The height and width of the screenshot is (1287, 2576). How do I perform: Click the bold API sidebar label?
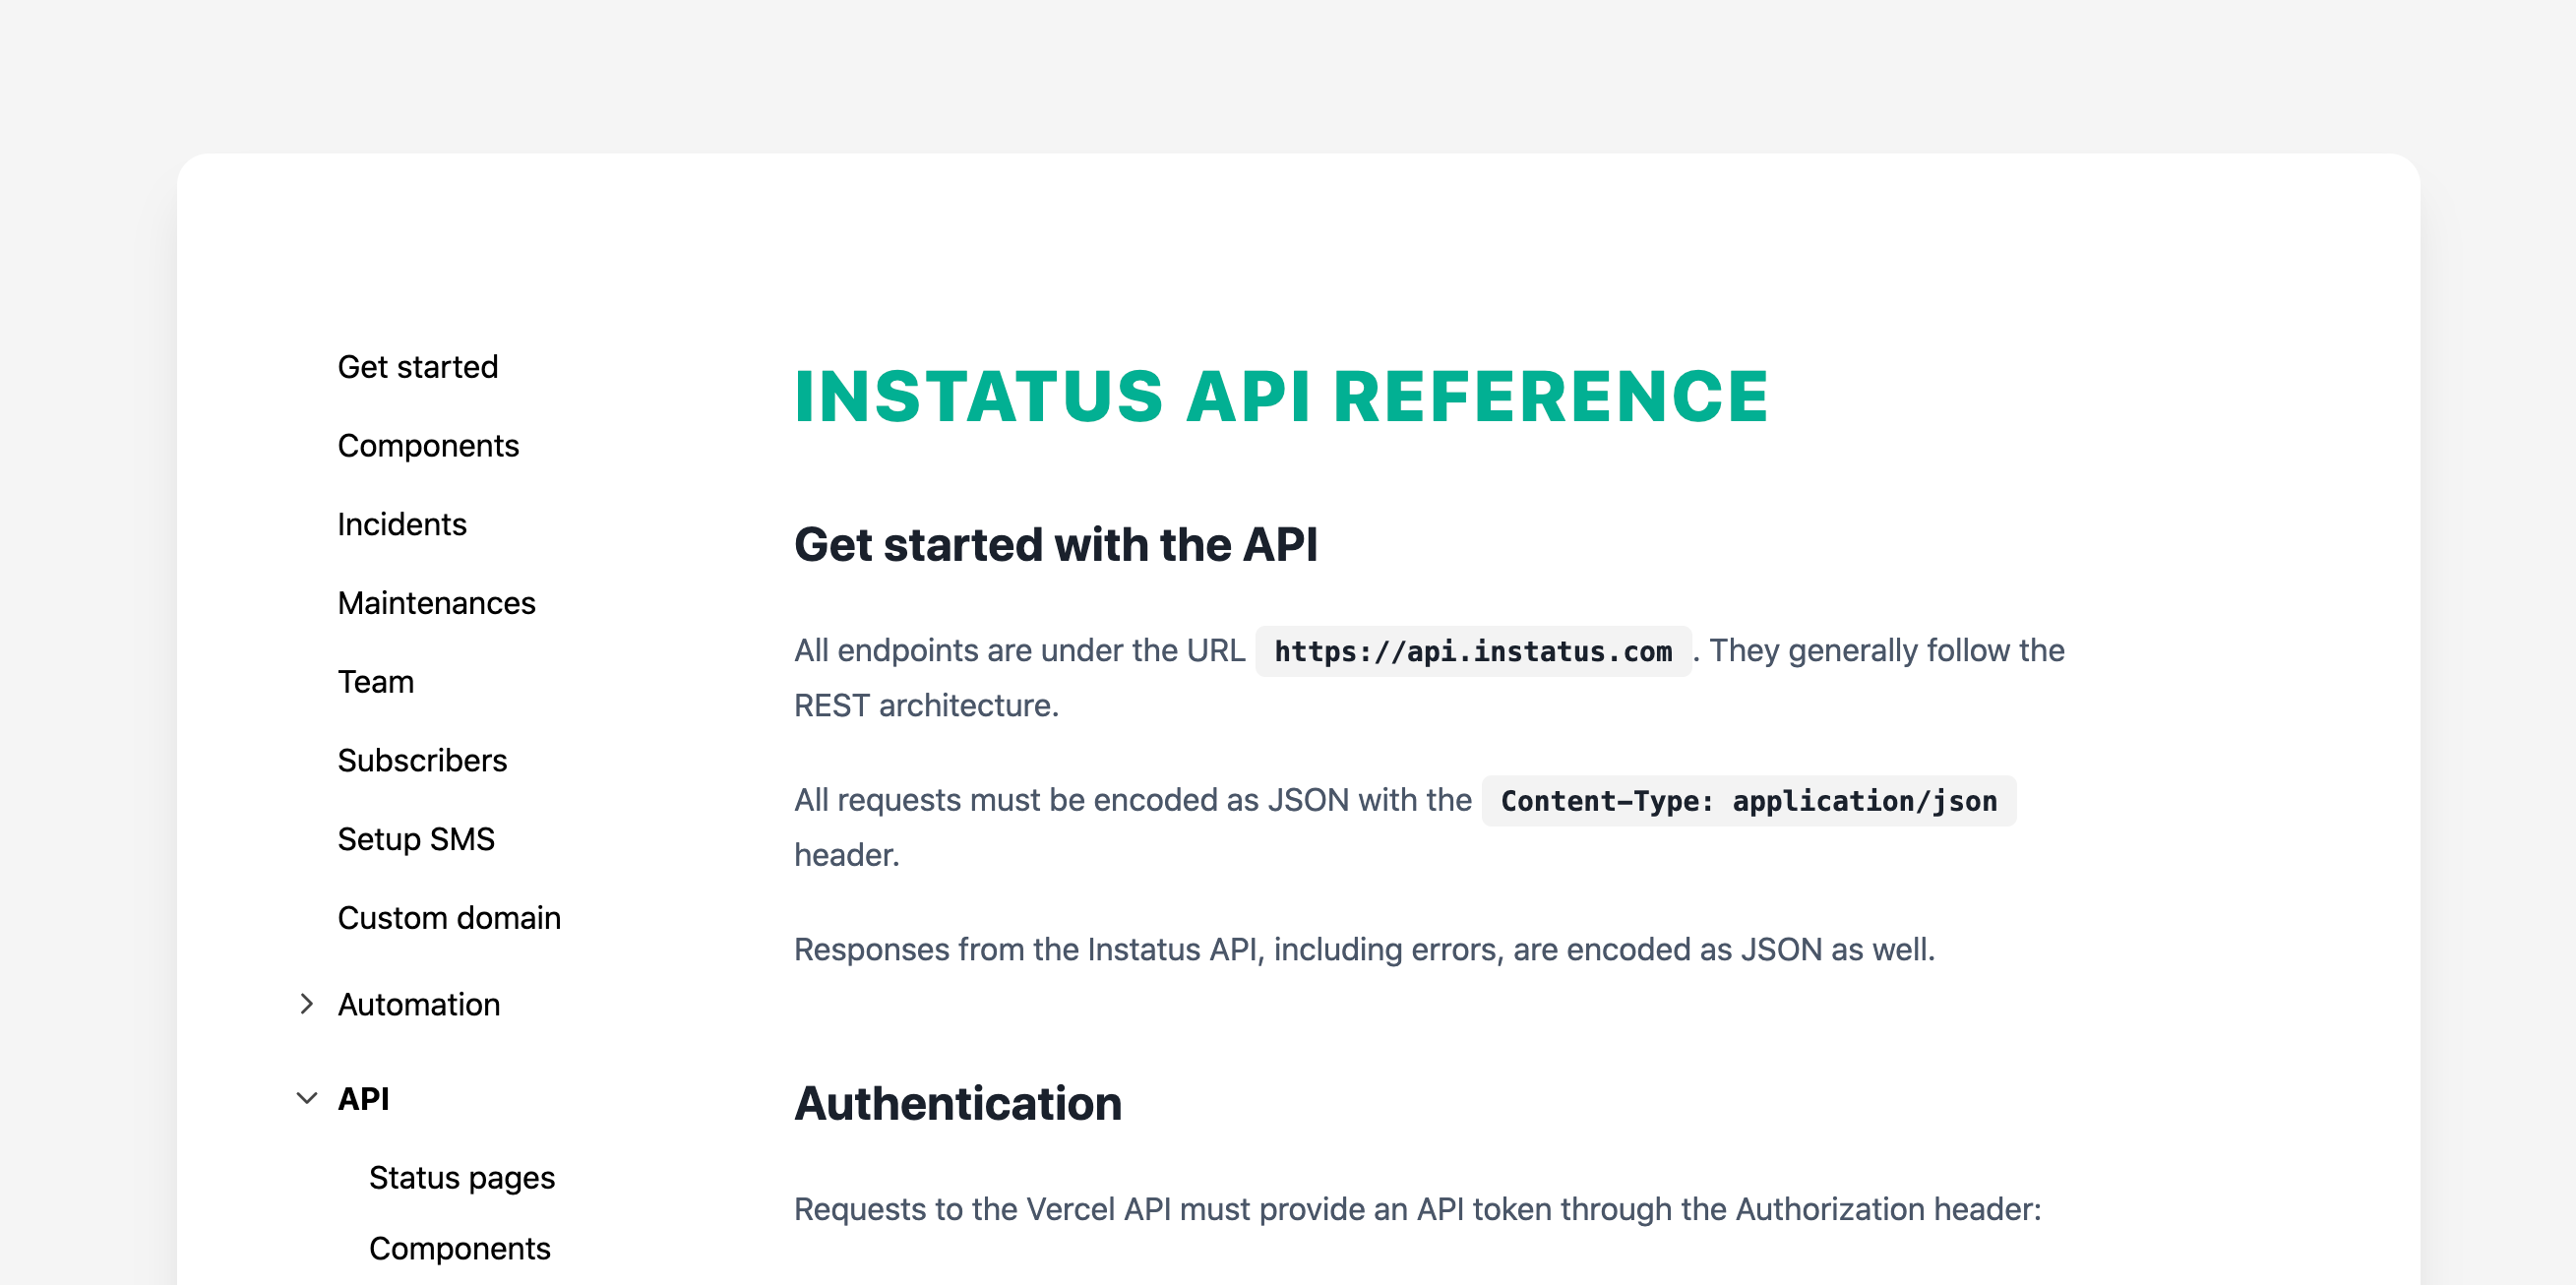364,1100
